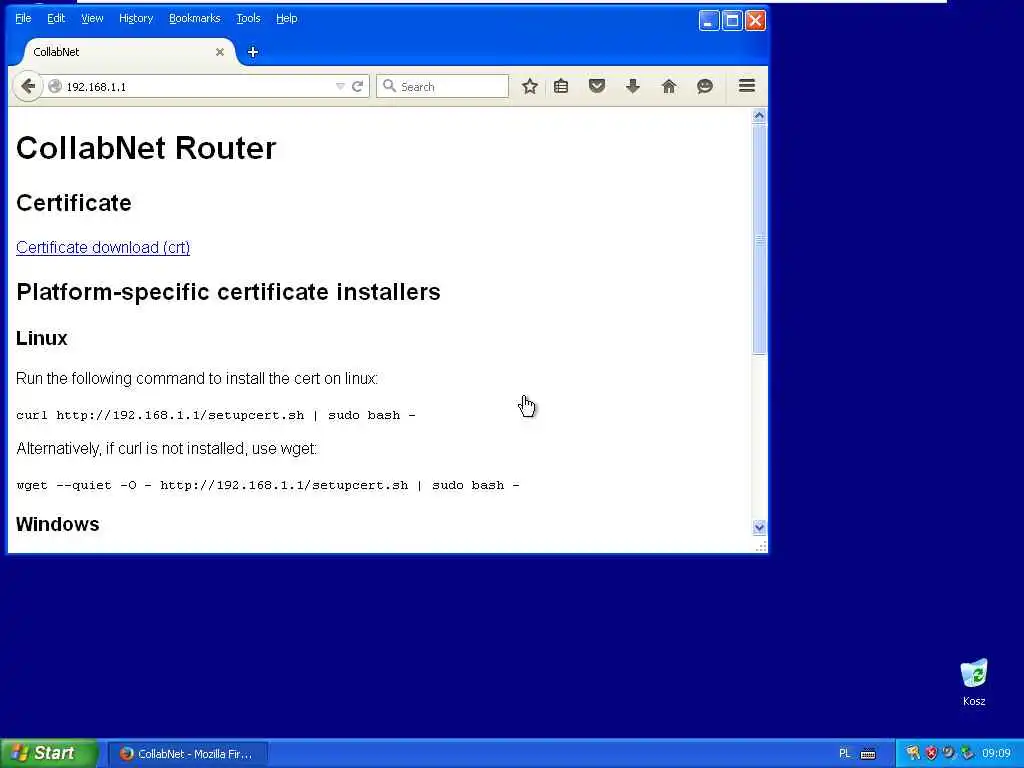
Task: Click the Certificate heading
Action: pyautogui.click(x=74, y=203)
